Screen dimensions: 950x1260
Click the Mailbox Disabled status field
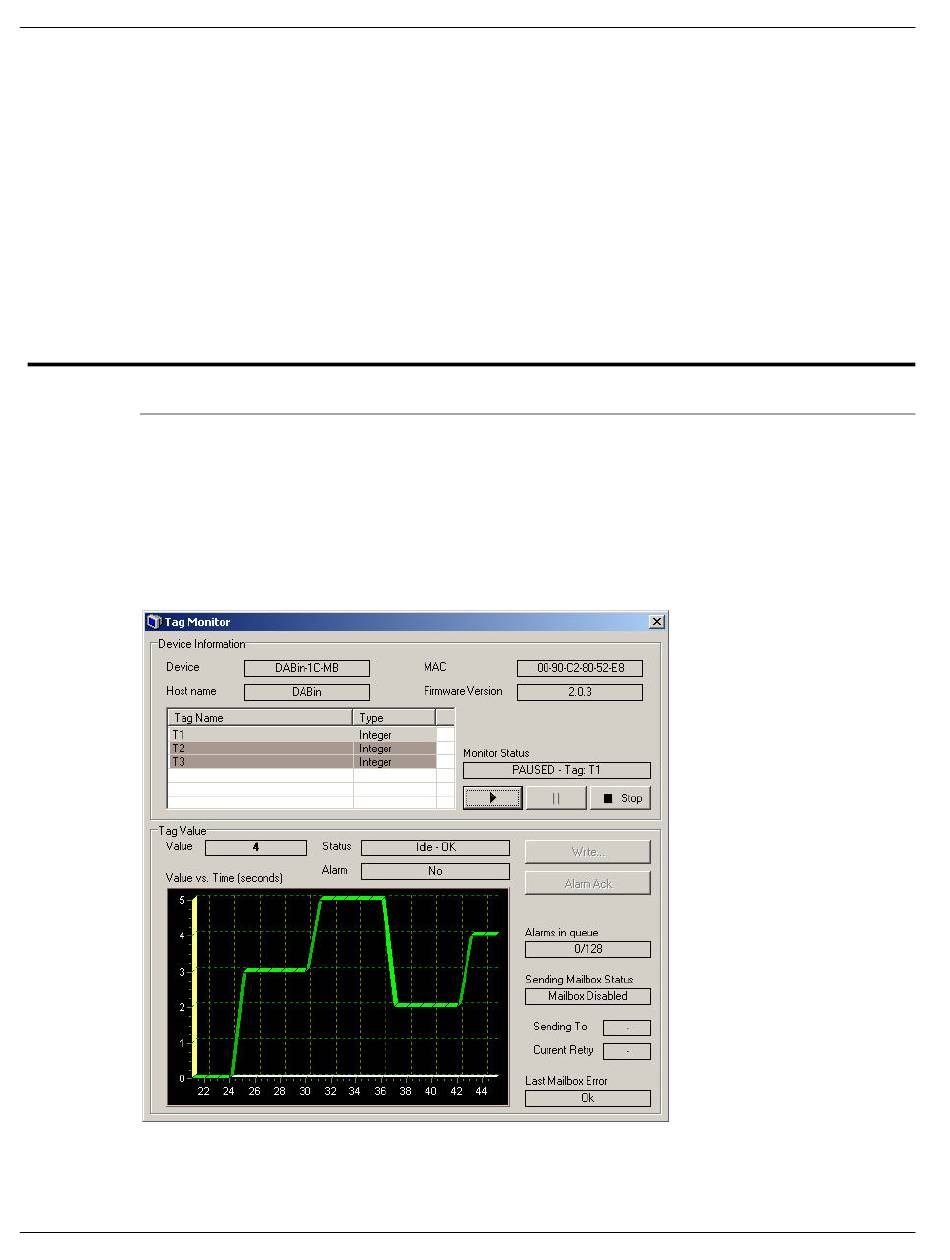point(588,997)
